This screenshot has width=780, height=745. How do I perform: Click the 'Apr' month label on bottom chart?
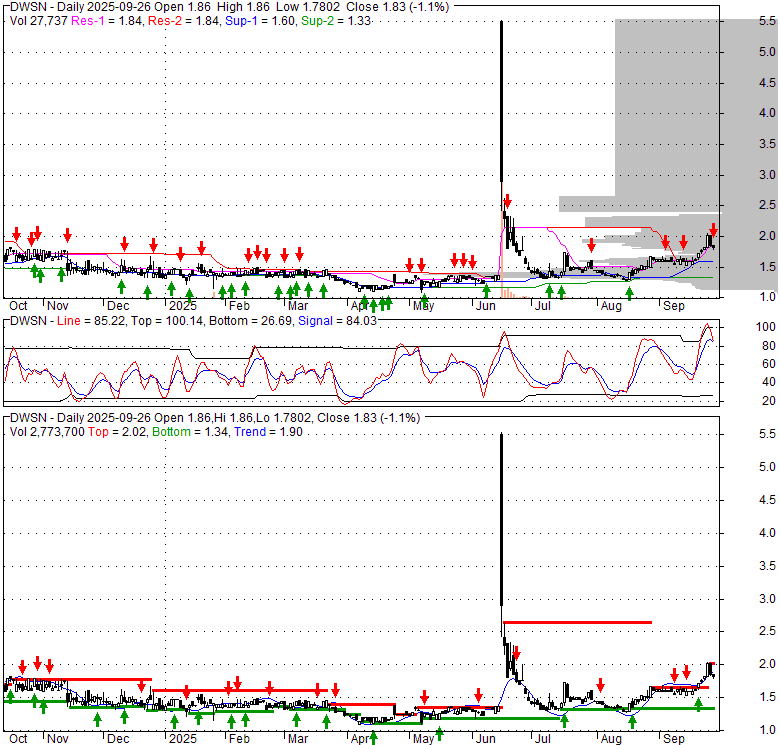click(360, 739)
